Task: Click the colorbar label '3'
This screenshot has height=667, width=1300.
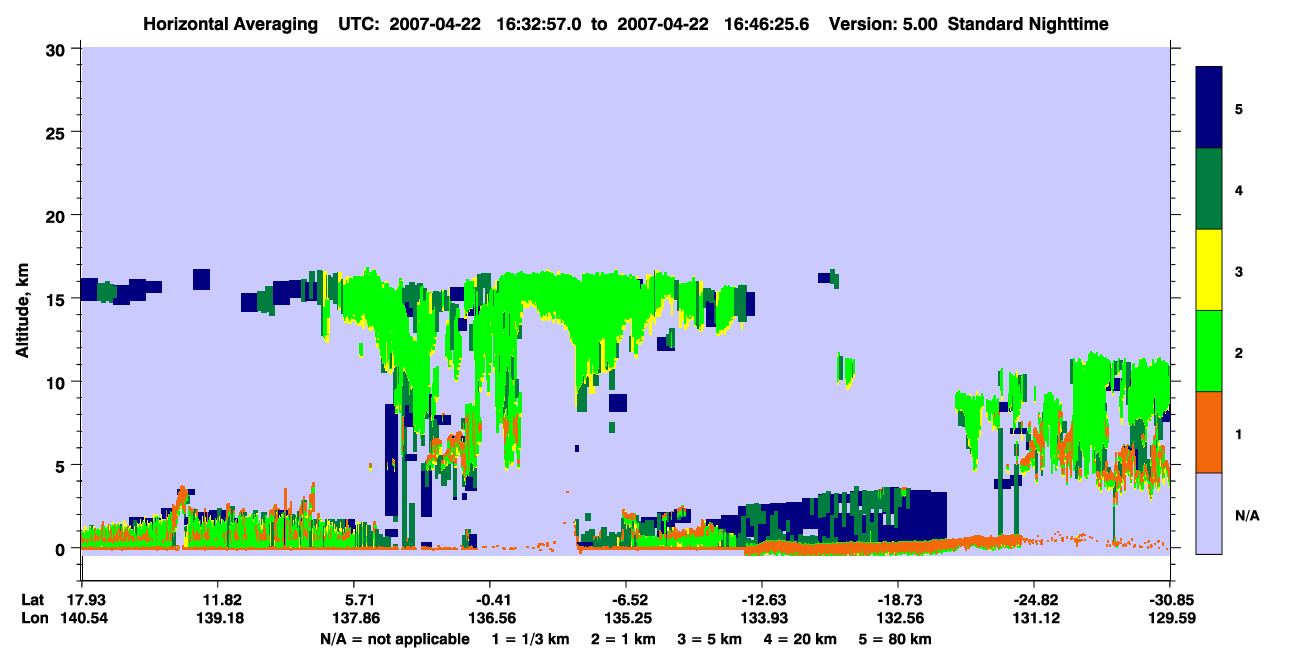Action: click(x=1239, y=271)
